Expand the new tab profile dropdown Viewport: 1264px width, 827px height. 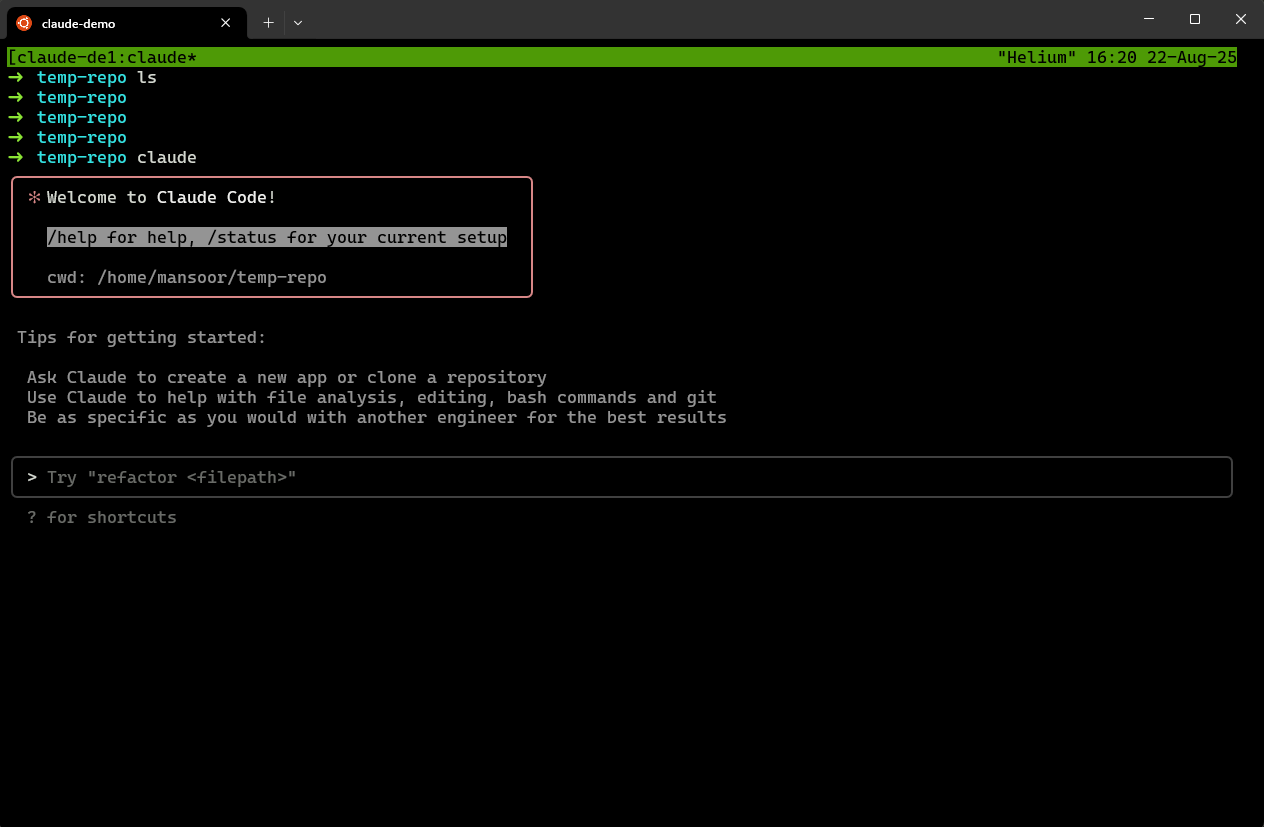(298, 22)
